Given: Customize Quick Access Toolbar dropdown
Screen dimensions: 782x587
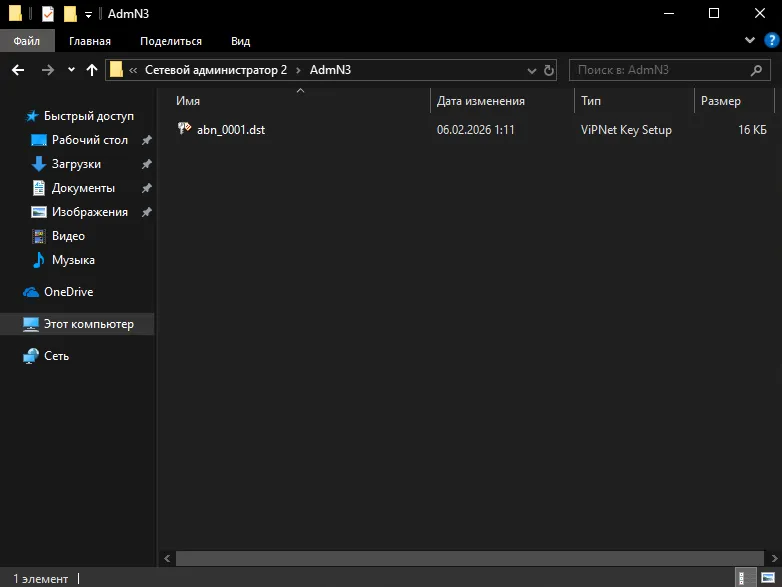Looking at the screenshot, I should point(88,15).
